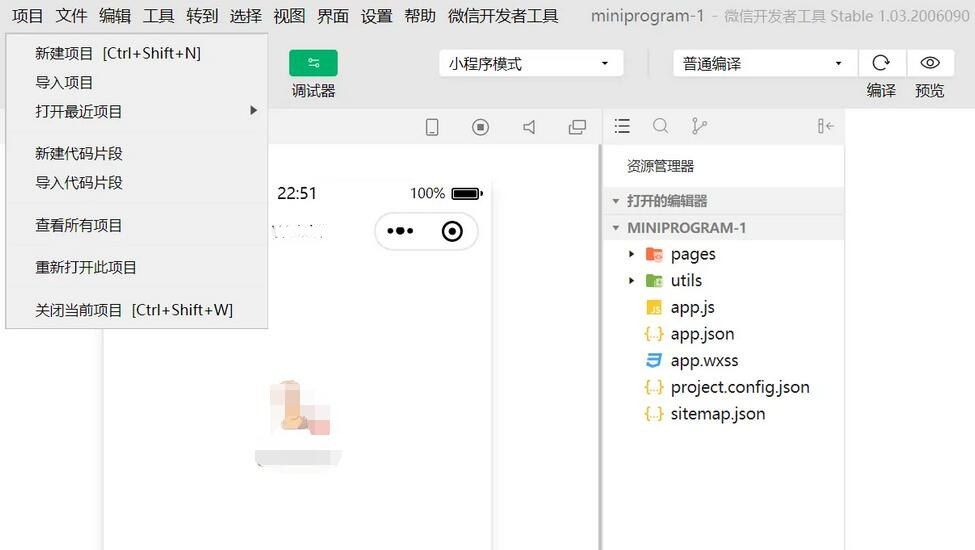Expand the utils folder arrow
The image size is (975, 550).
[x=631, y=281]
